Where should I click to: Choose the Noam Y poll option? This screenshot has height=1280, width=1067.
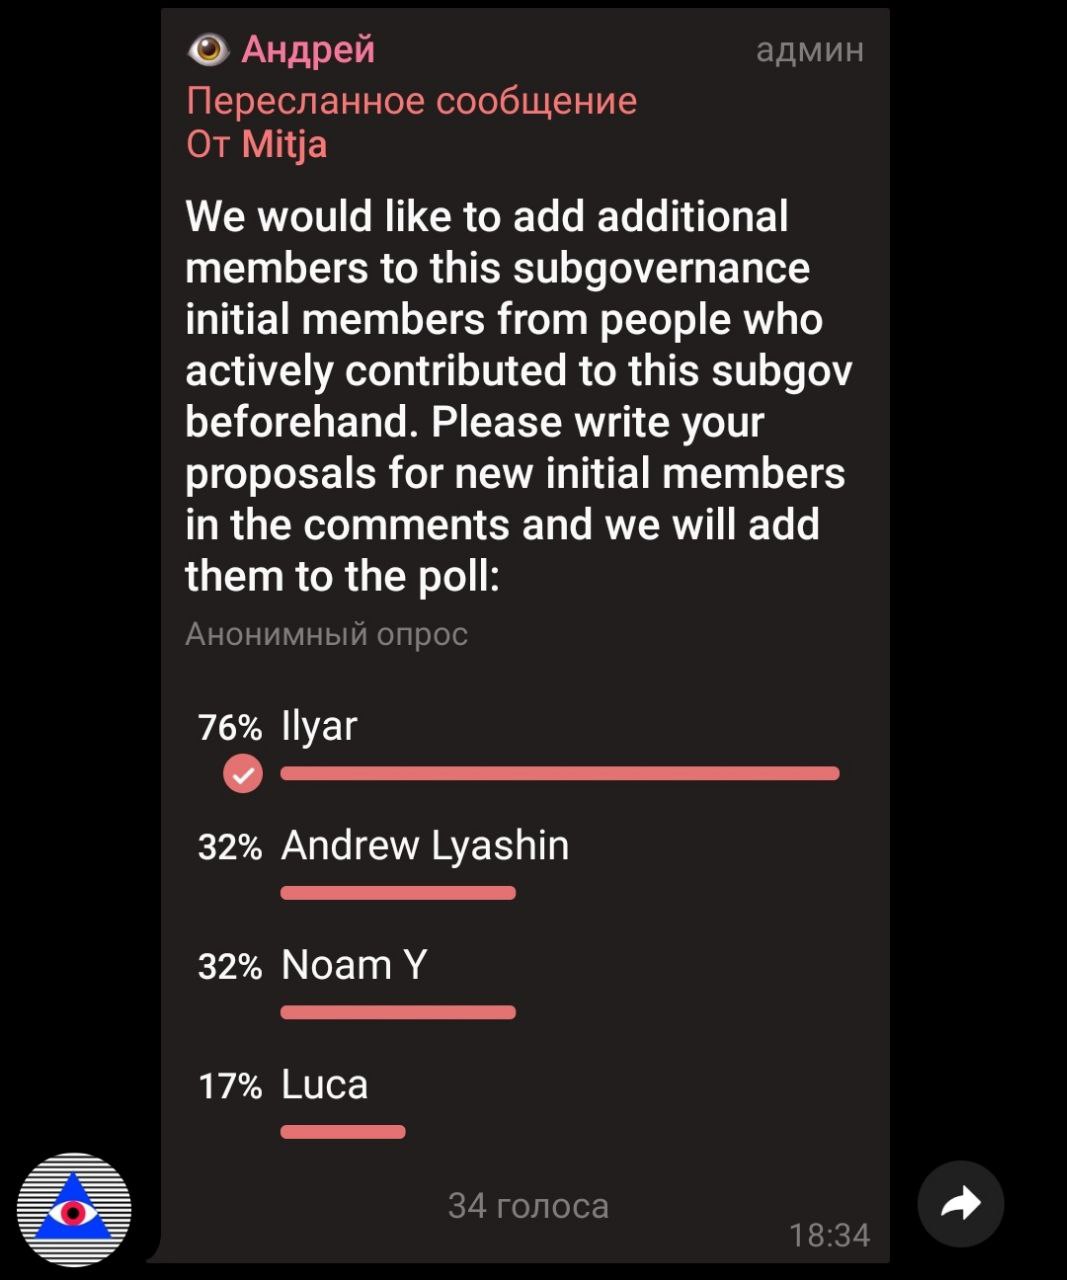(x=354, y=965)
